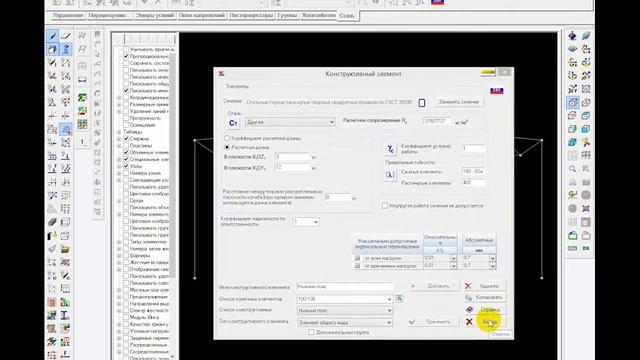Image resolution: width=640 pixels, height=360 pixels.
Task: Click the pencil tool icon at the top left
Action: (x=53, y=36)
